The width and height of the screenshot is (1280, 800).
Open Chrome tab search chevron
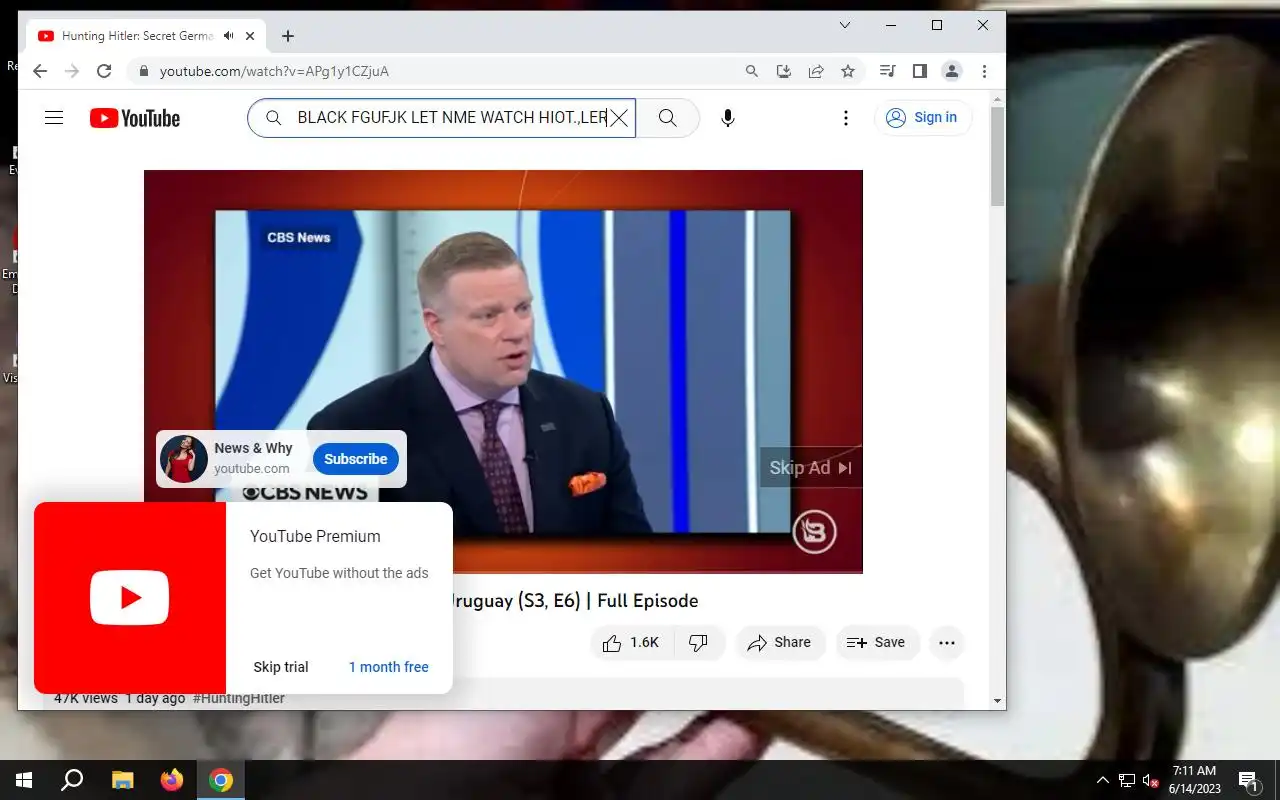(845, 25)
